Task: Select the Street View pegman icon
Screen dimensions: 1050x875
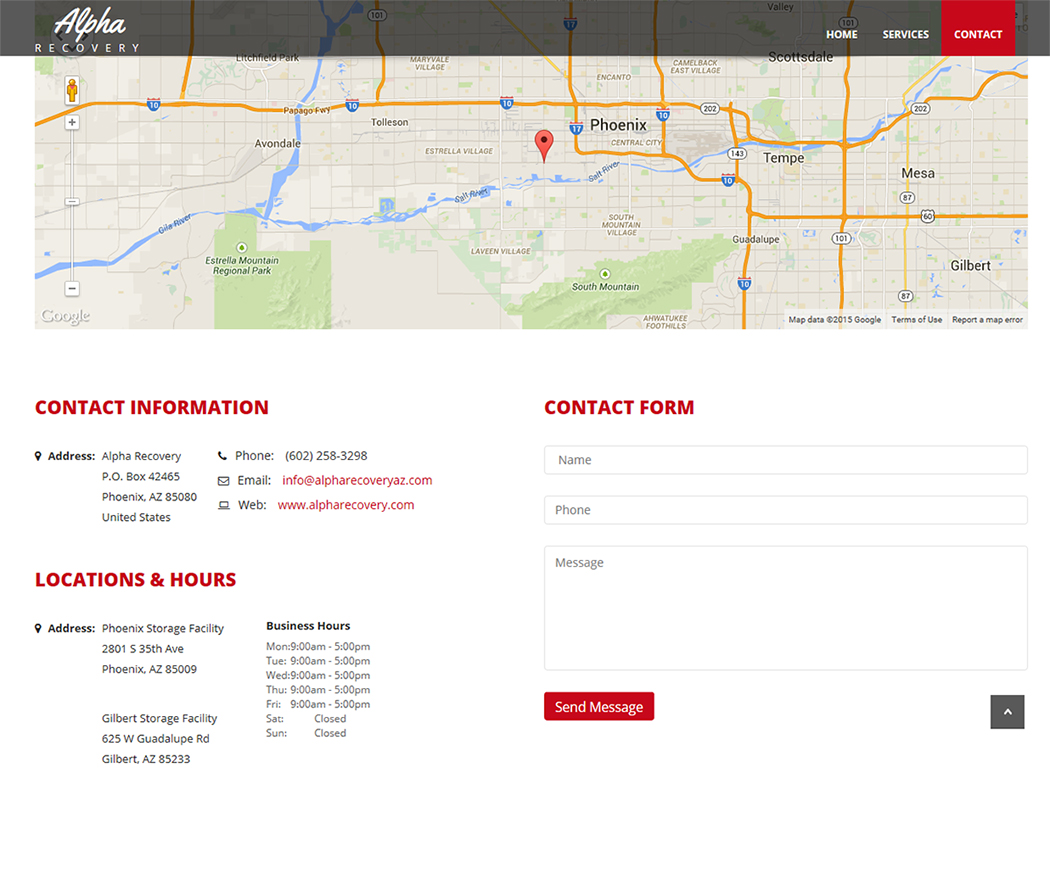Action: (71, 89)
